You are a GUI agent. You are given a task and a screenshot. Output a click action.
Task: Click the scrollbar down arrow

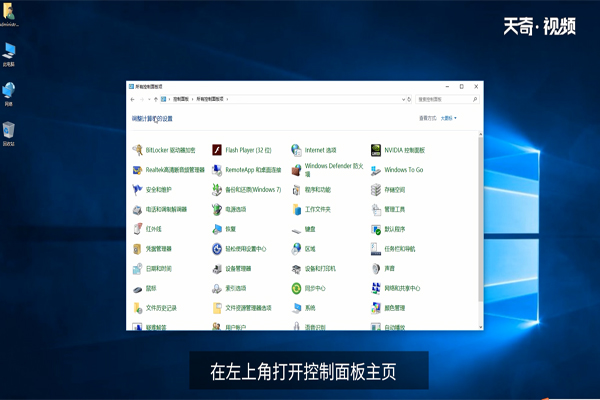(481, 327)
